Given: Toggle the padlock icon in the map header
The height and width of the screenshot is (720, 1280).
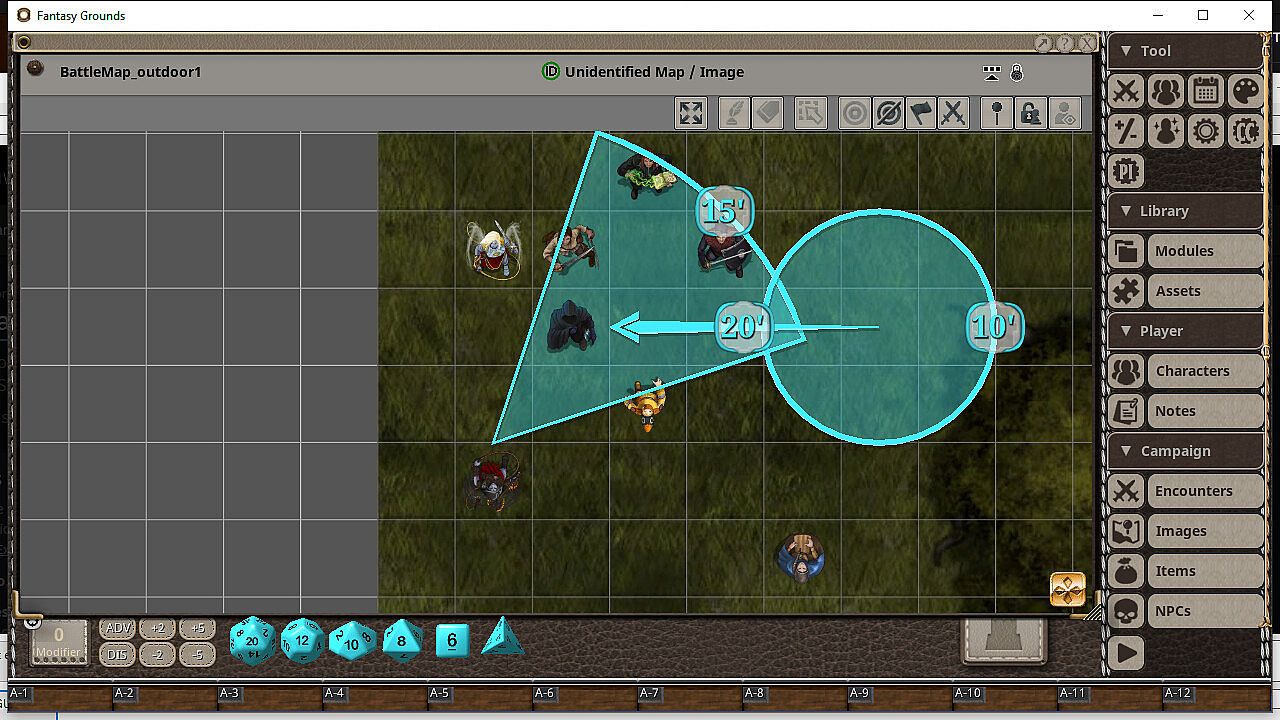Looking at the screenshot, I should point(1017,72).
